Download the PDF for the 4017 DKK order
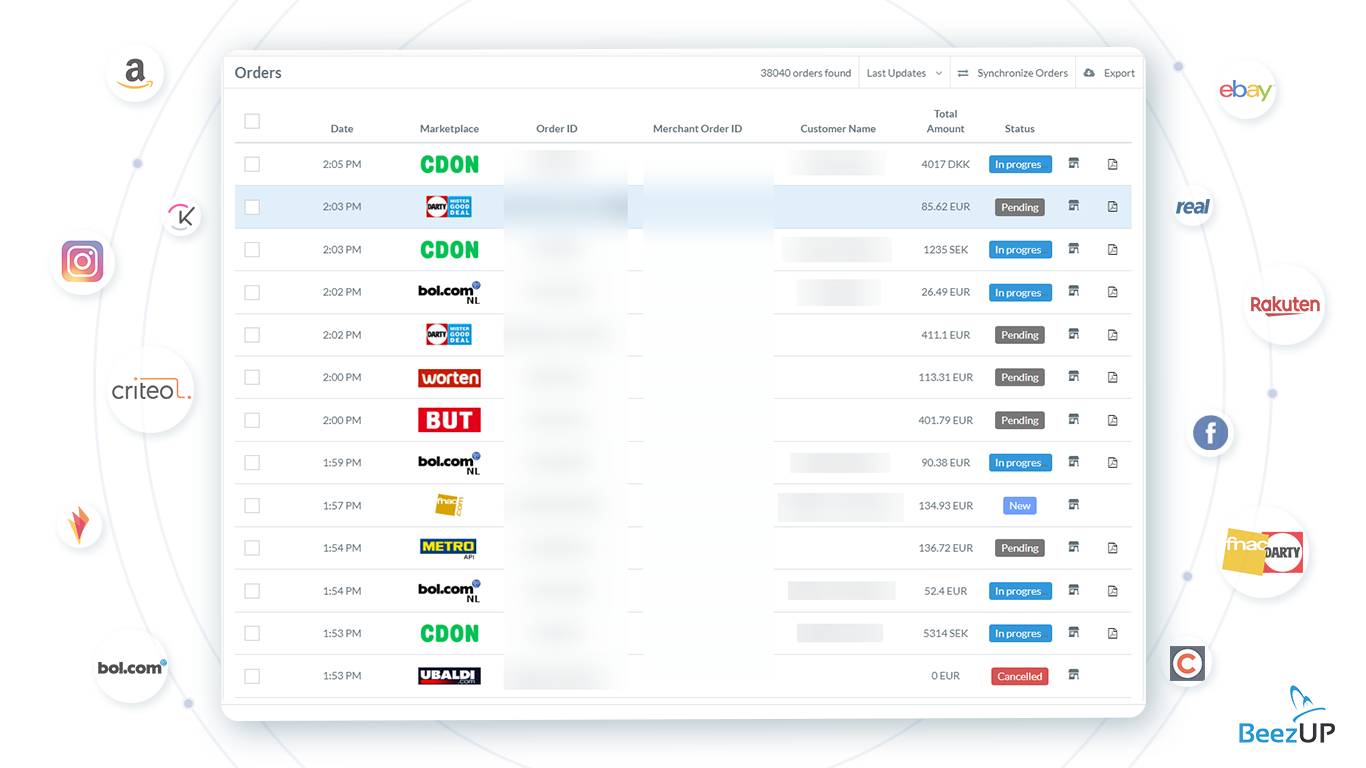1366x768 pixels. [x=1113, y=164]
